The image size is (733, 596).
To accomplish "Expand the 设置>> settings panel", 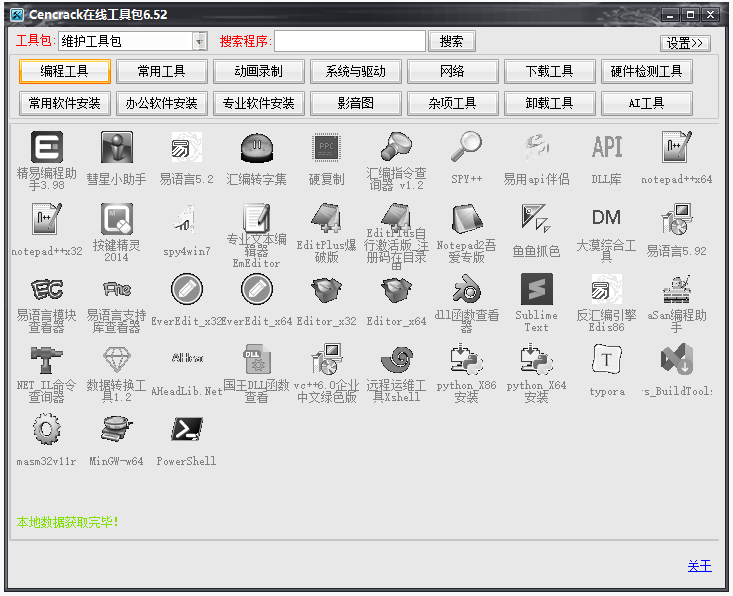I will 685,43.
